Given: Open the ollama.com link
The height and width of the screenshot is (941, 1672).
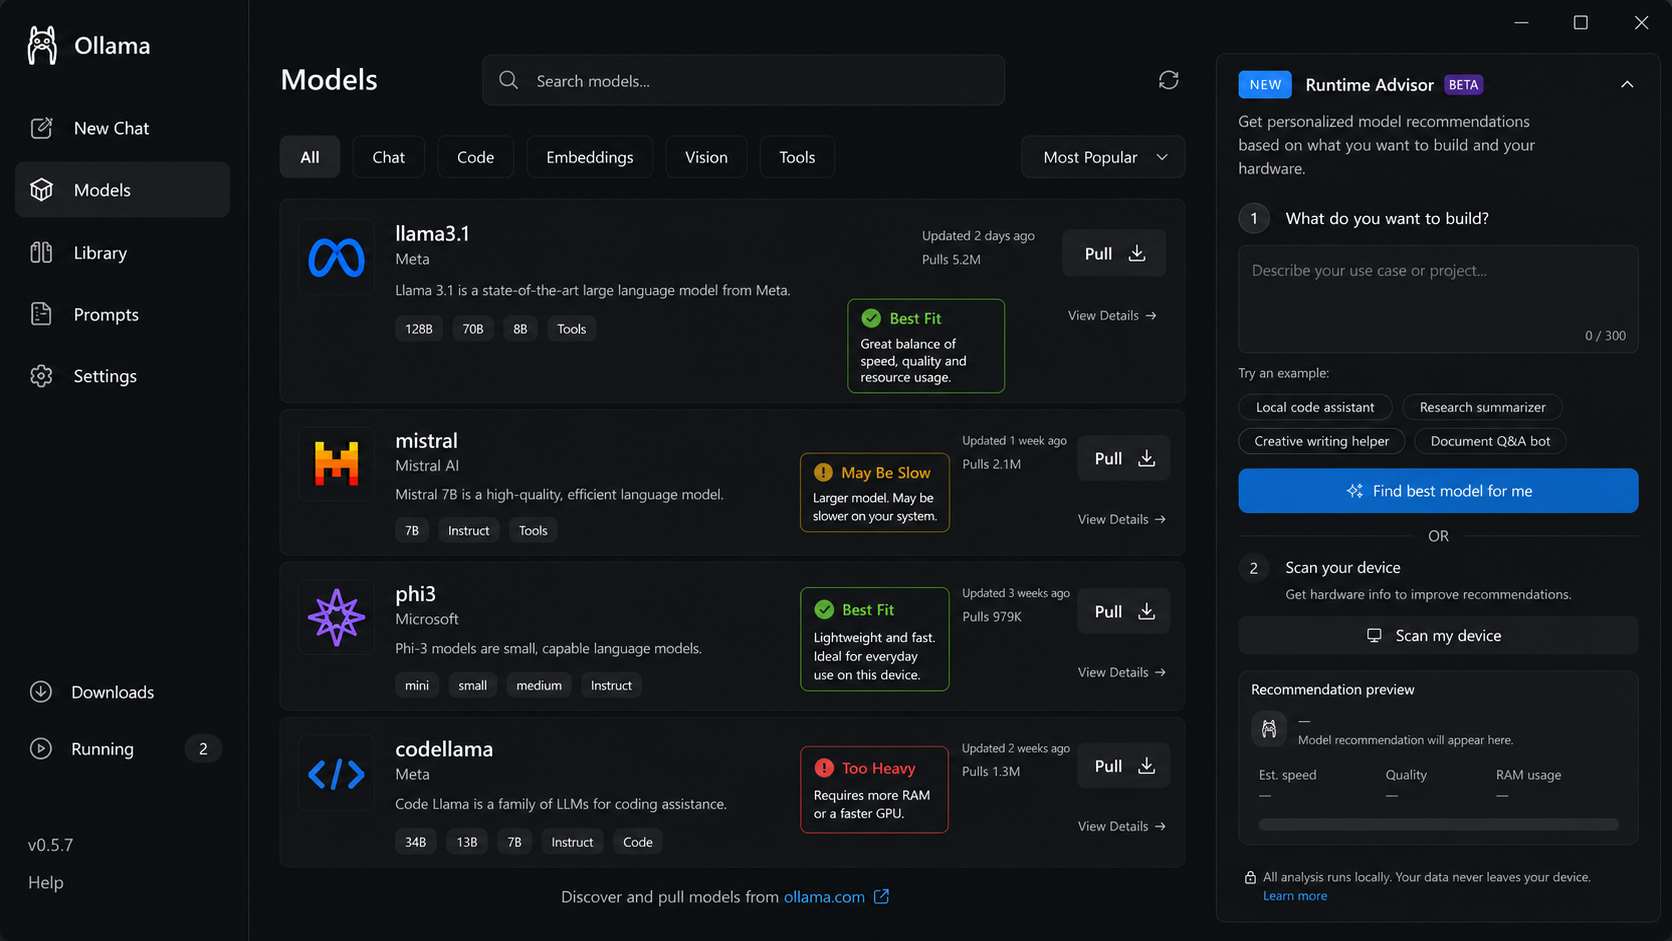Looking at the screenshot, I should (824, 897).
